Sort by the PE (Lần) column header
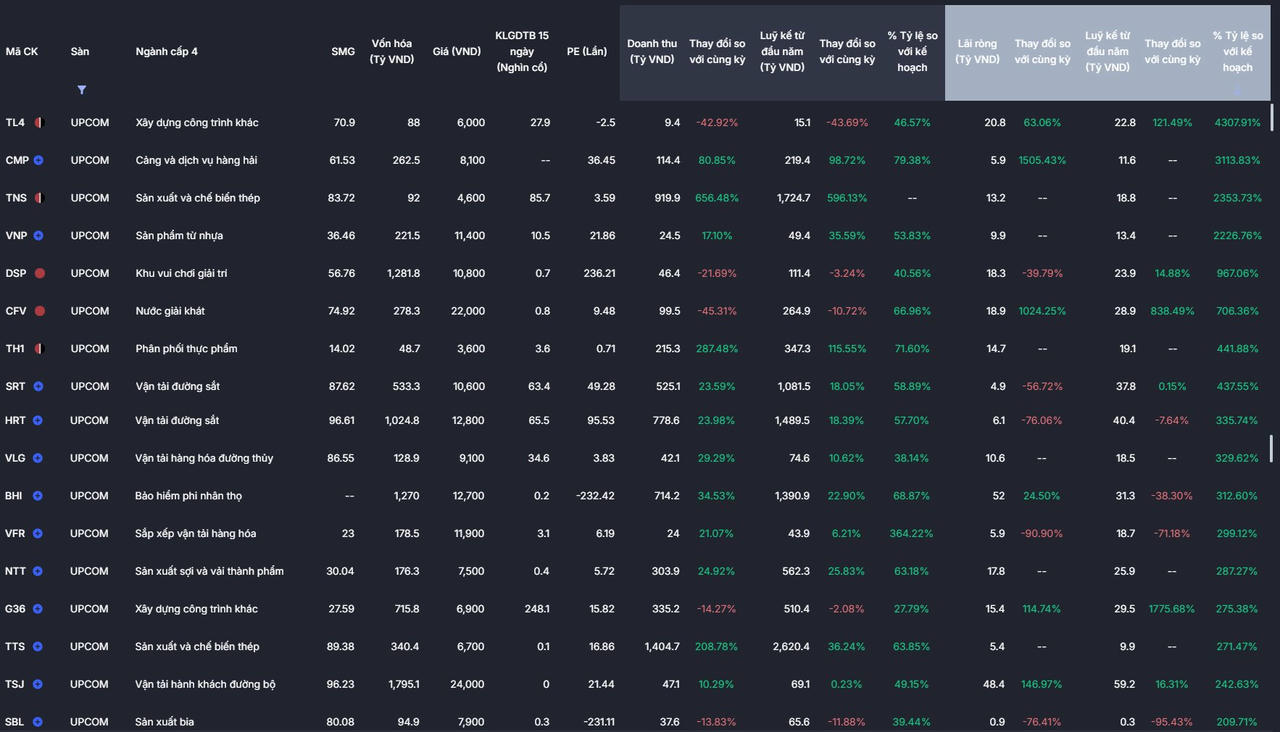 pyautogui.click(x=587, y=51)
